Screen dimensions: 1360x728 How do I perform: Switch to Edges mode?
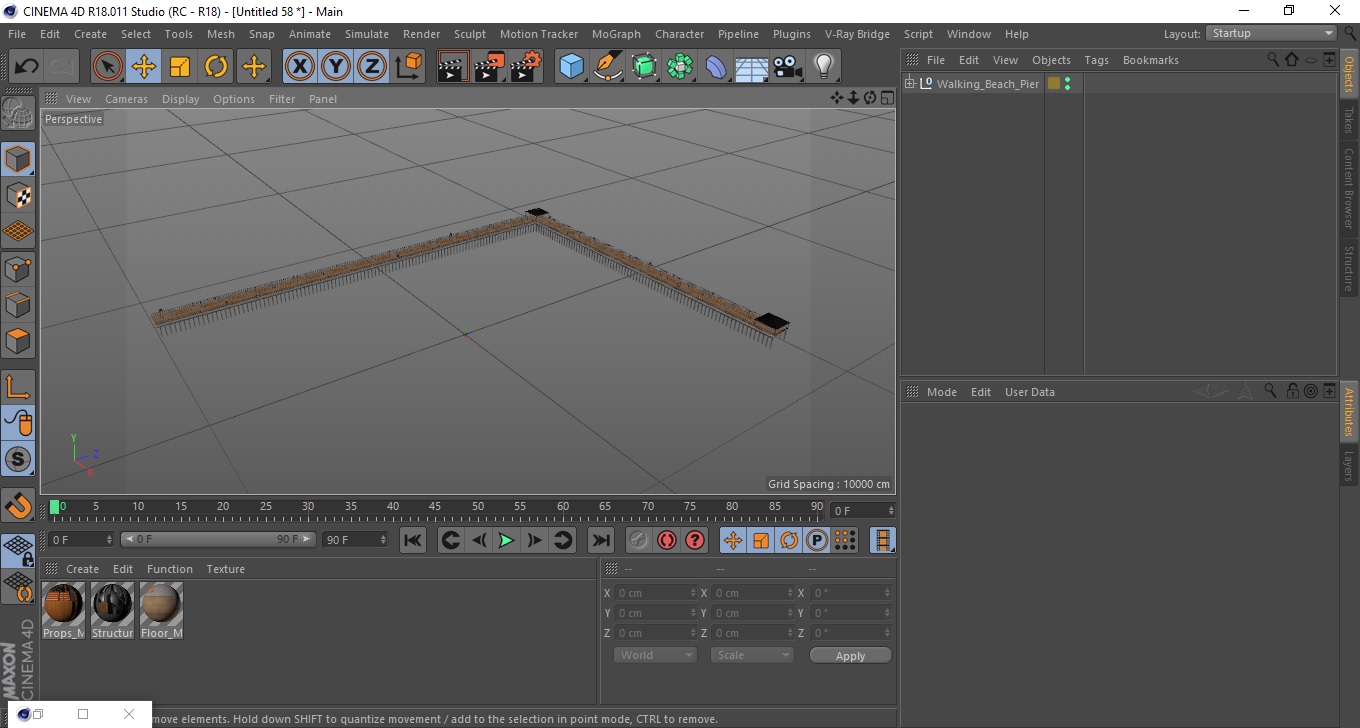pyautogui.click(x=18, y=304)
